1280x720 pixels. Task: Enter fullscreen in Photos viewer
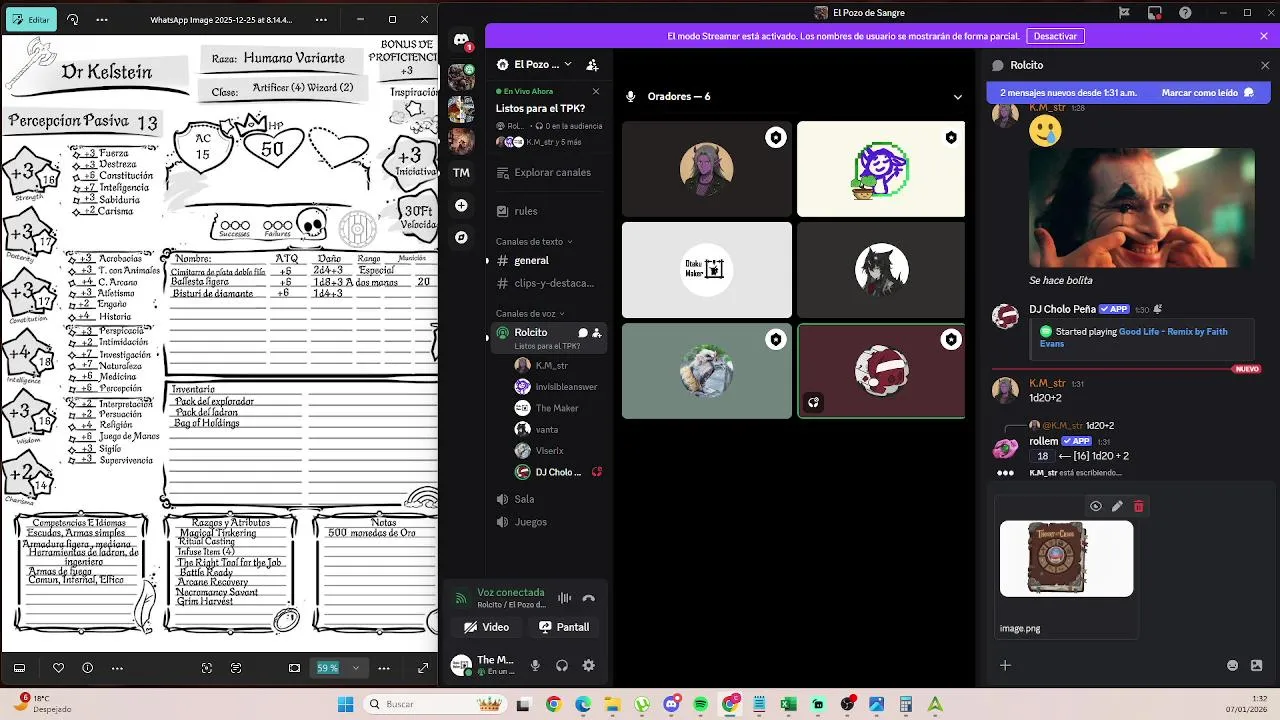423,668
